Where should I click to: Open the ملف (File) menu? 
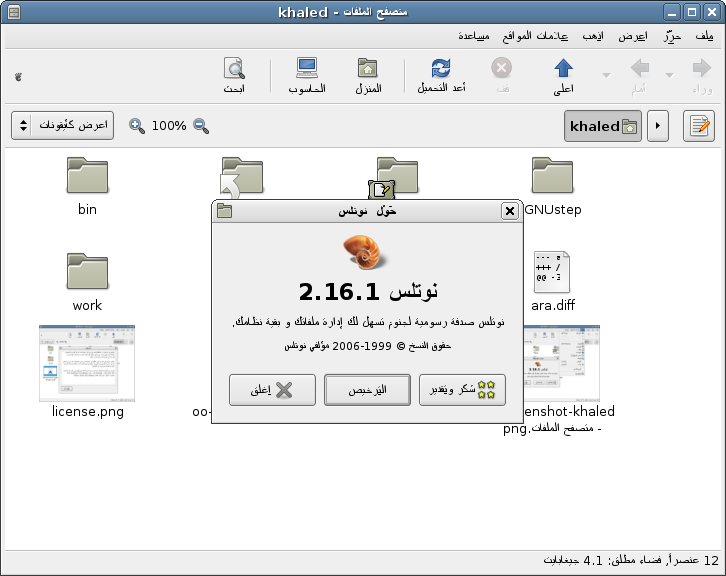pos(704,35)
